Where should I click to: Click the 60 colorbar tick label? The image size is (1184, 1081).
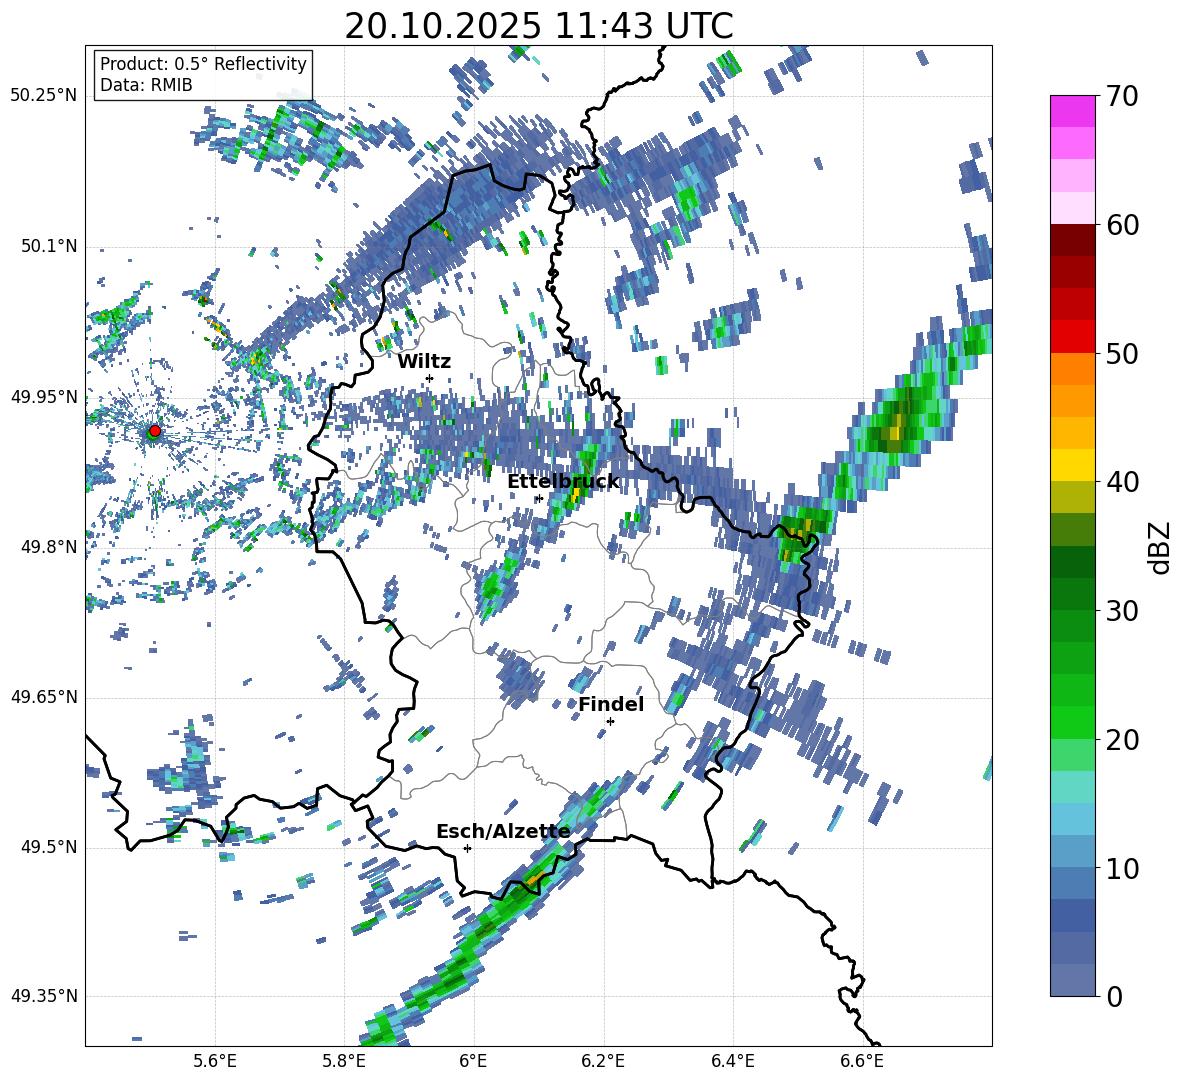pyautogui.click(x=1122, y=225)
